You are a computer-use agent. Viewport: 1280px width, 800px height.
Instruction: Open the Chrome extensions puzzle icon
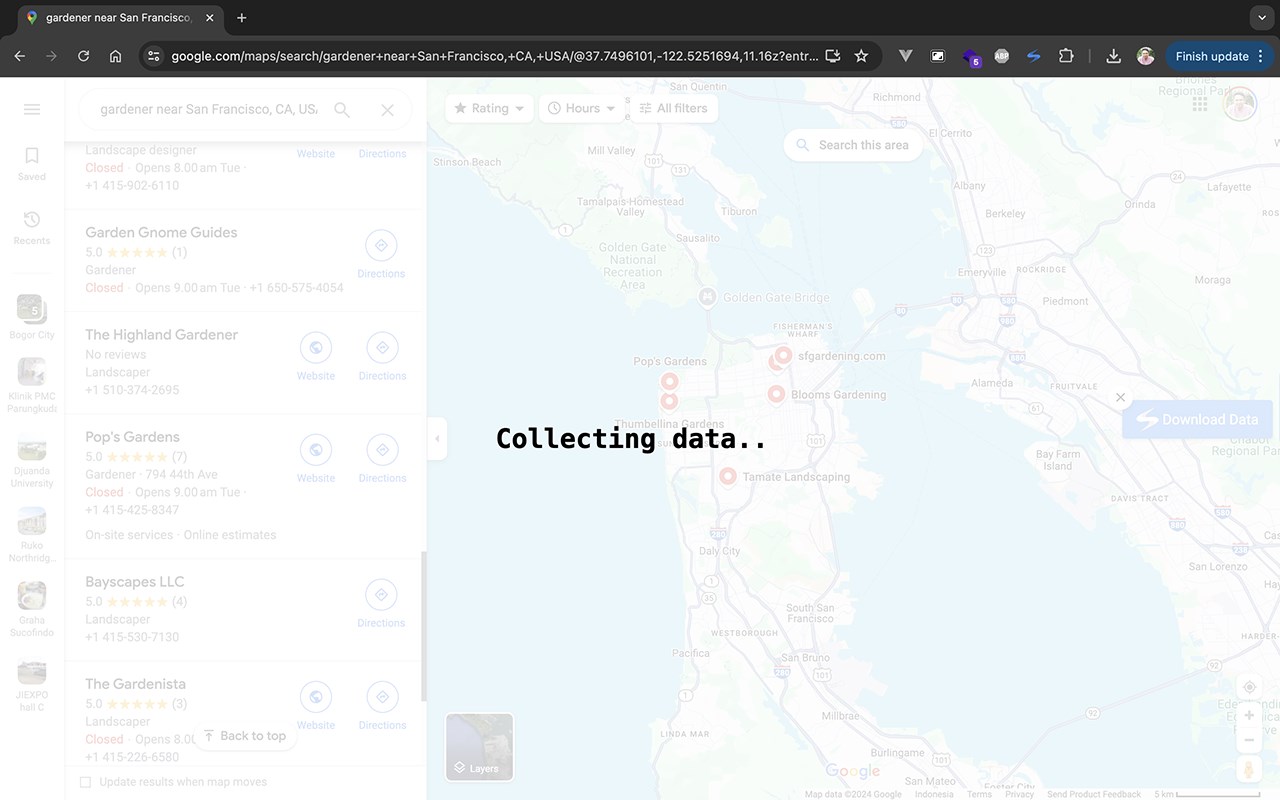point(1066,56)
